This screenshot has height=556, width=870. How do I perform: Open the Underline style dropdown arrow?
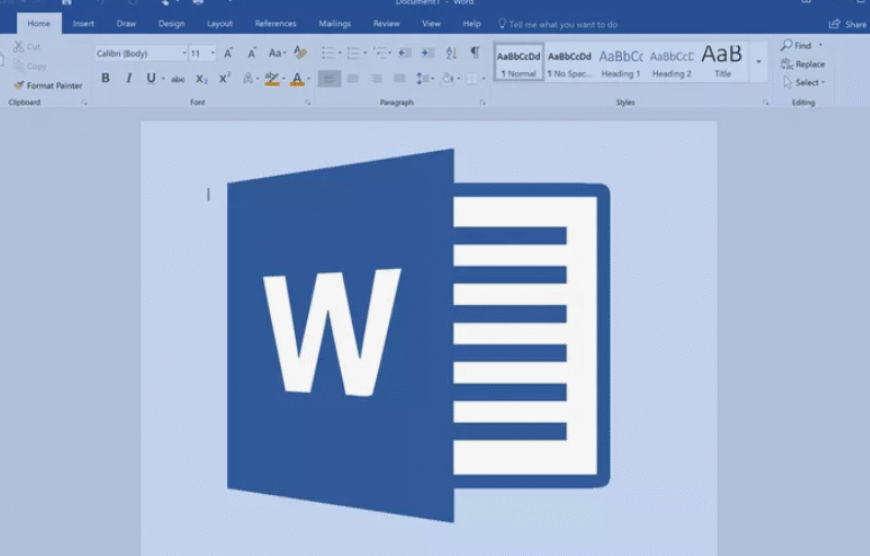click(163, 79)
